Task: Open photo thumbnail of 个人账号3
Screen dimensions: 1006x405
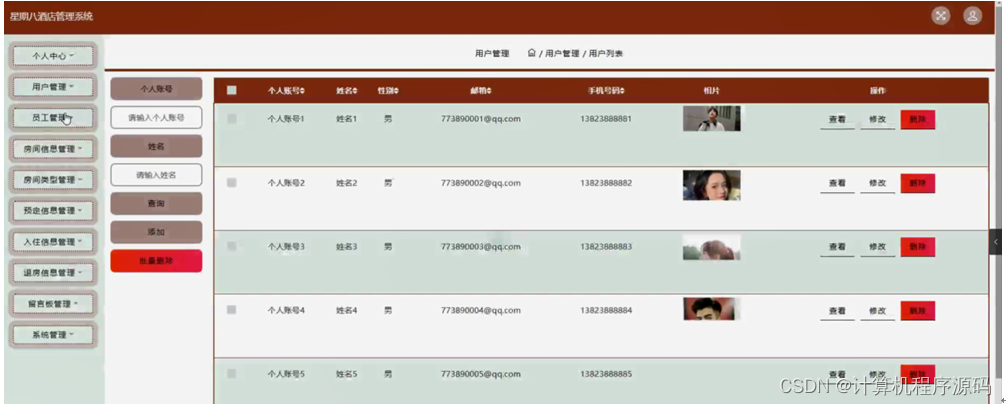Action: click(x=712, y=247)
